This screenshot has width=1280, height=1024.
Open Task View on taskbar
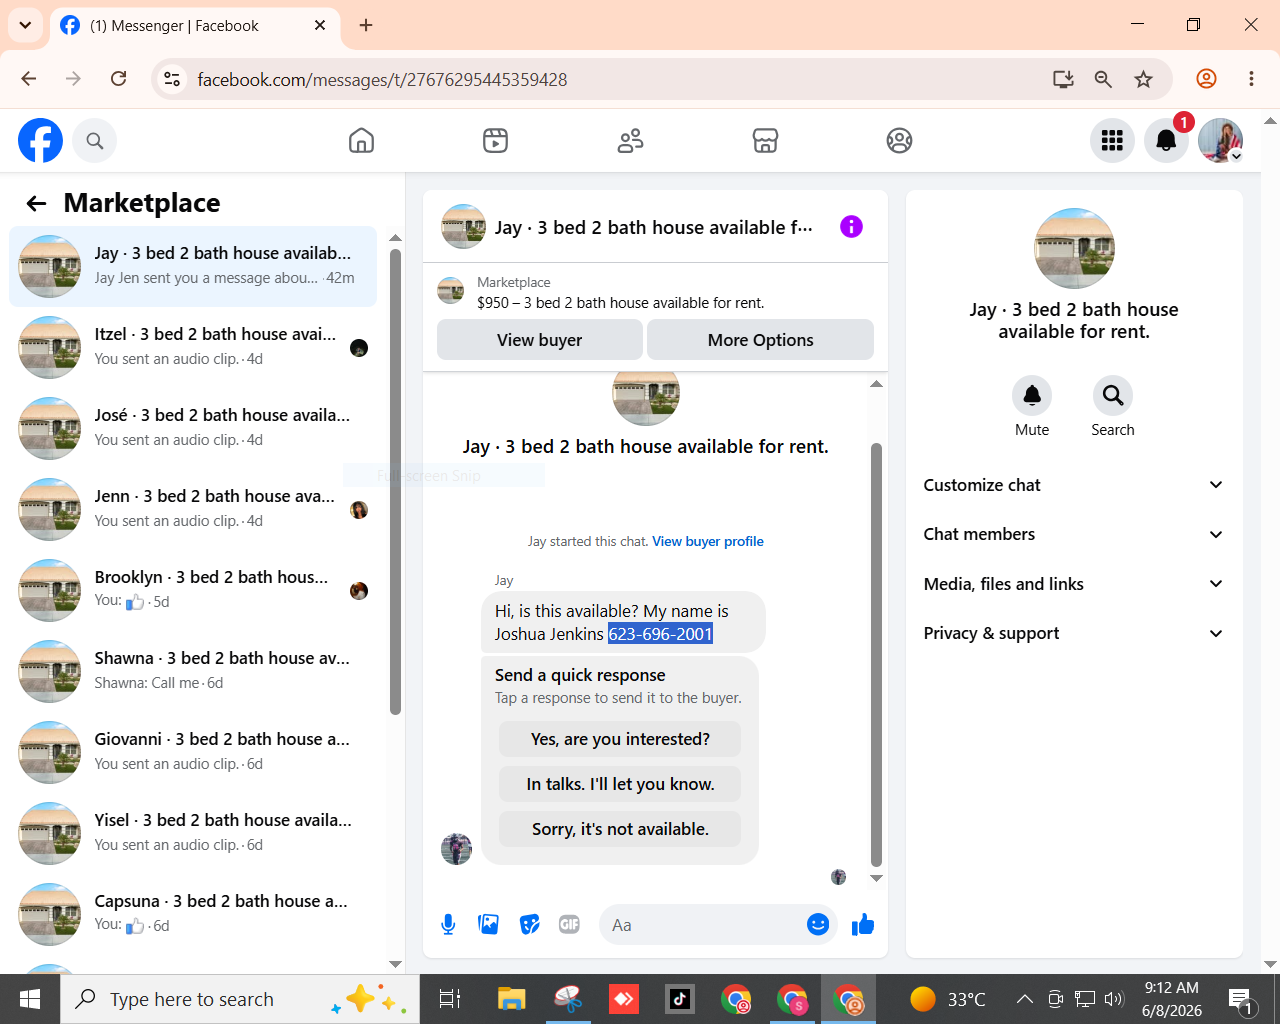point(450,999)
